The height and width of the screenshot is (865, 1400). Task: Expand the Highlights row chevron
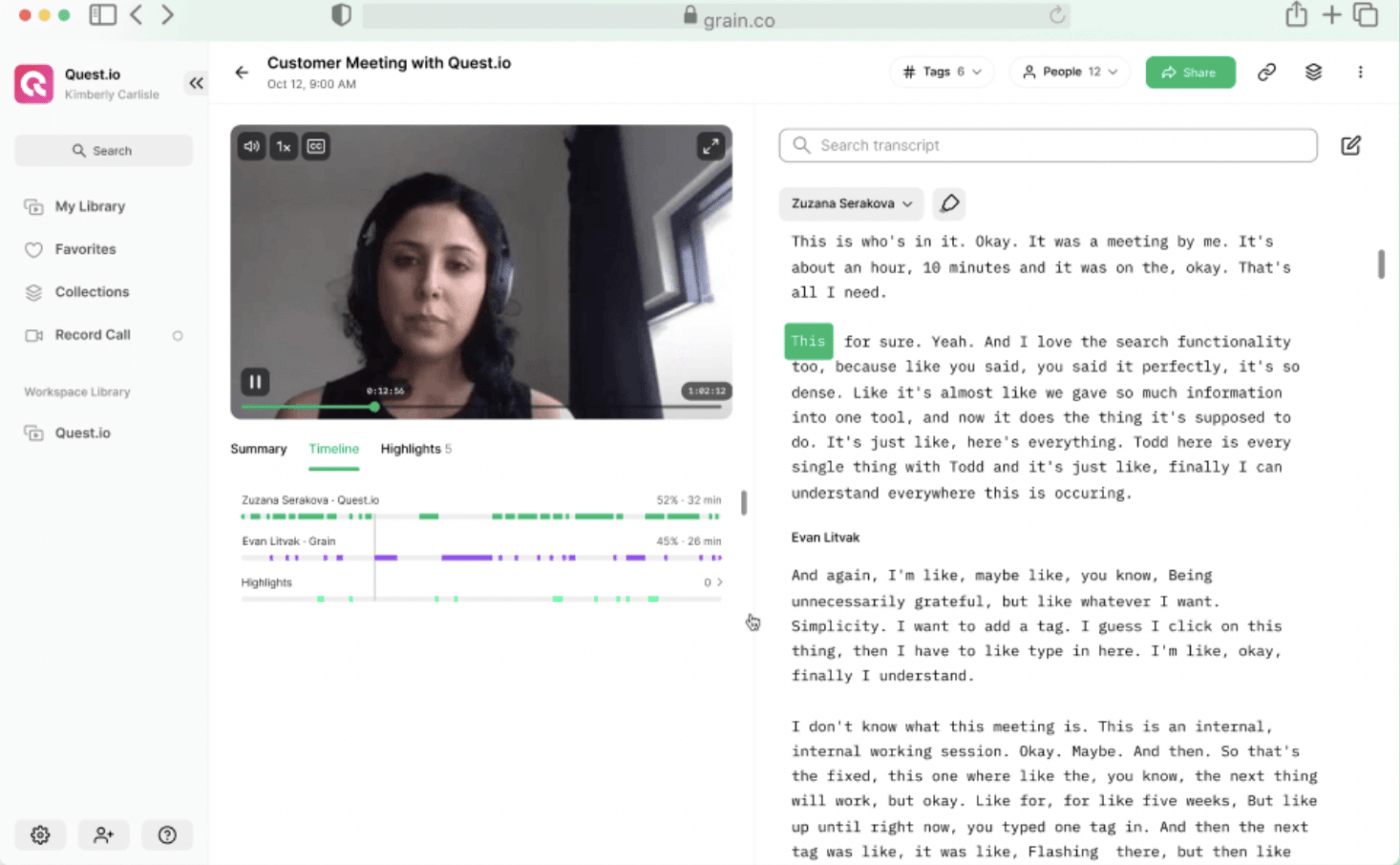720,582
